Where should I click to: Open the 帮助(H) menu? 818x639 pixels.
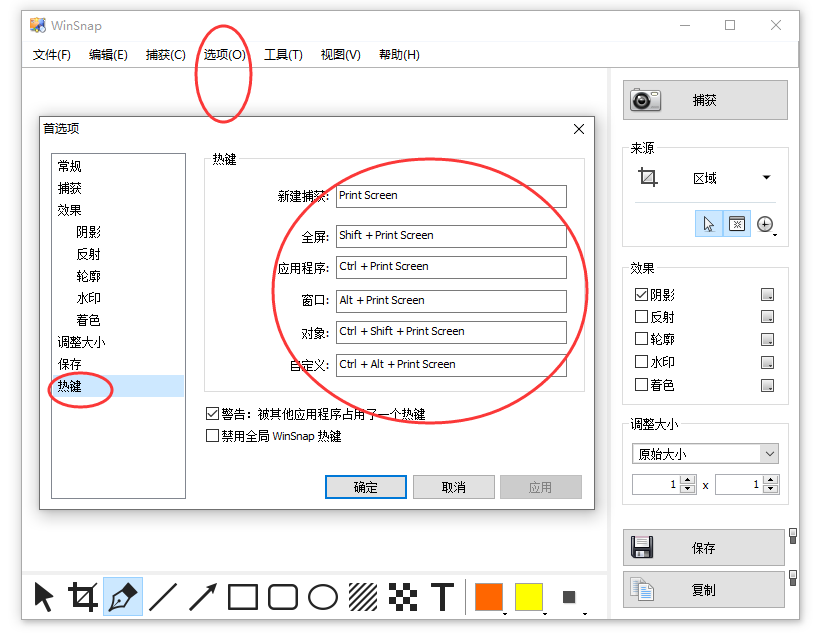[399, 55]
